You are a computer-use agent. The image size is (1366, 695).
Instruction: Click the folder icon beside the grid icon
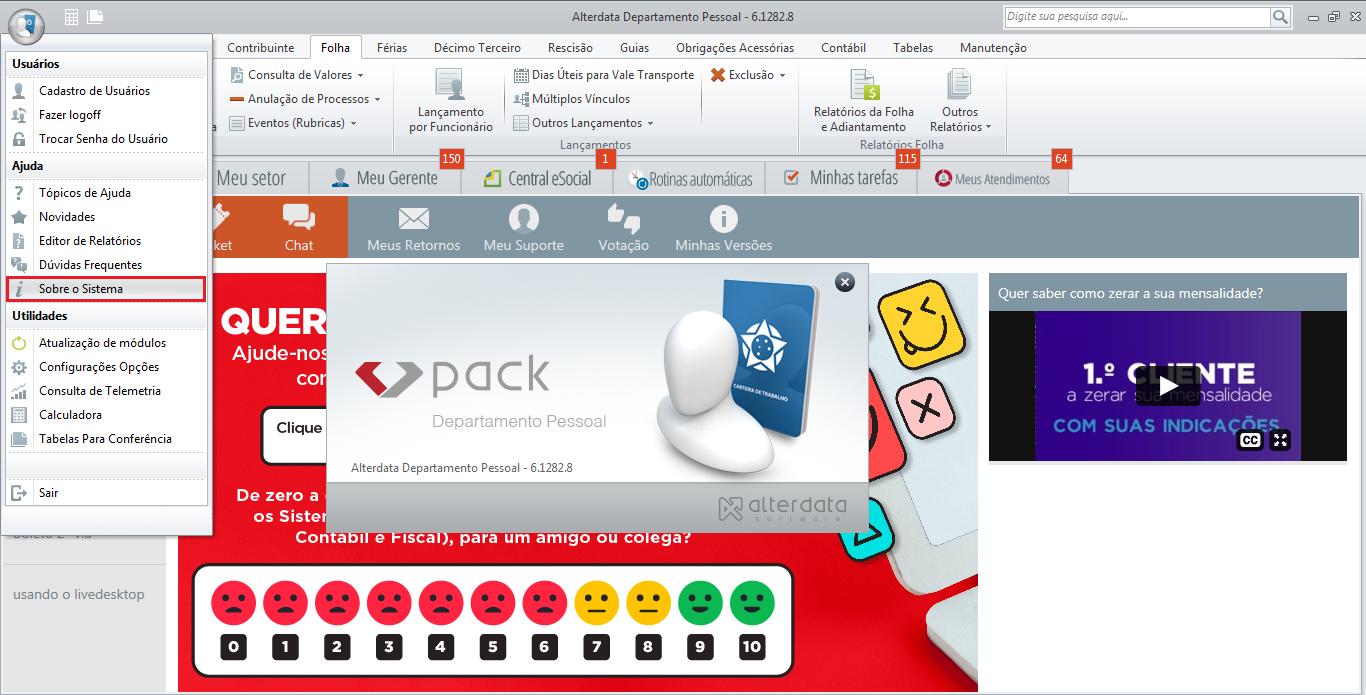95,16
